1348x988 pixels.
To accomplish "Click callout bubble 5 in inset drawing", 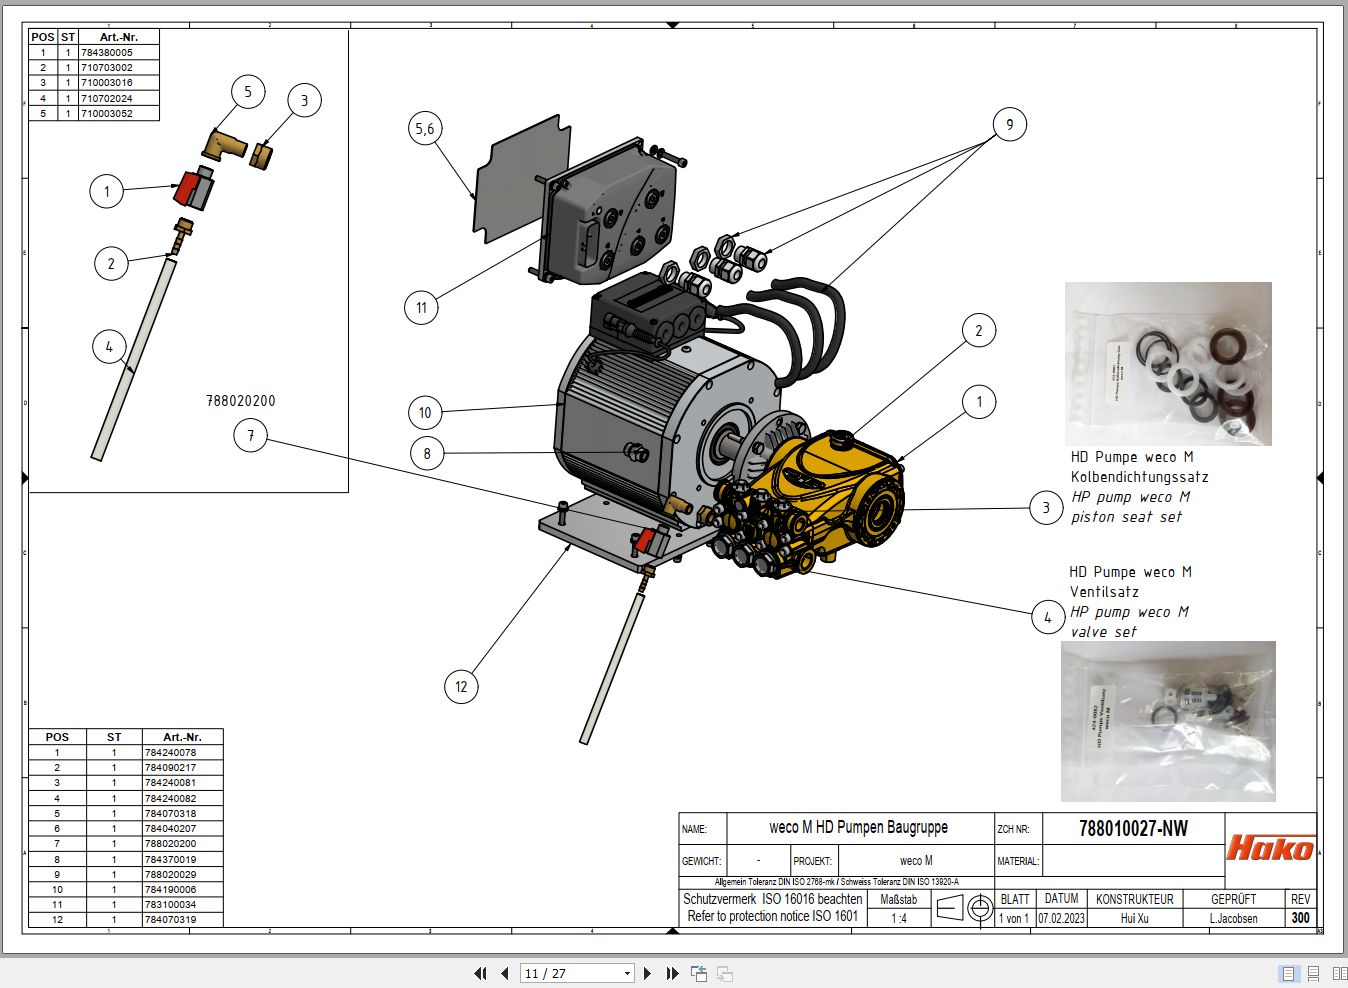I will click(248, 92).
